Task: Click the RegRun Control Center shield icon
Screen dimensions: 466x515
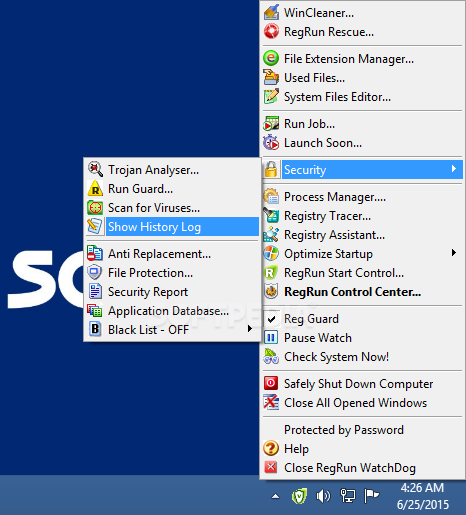Action: (271, 292)
